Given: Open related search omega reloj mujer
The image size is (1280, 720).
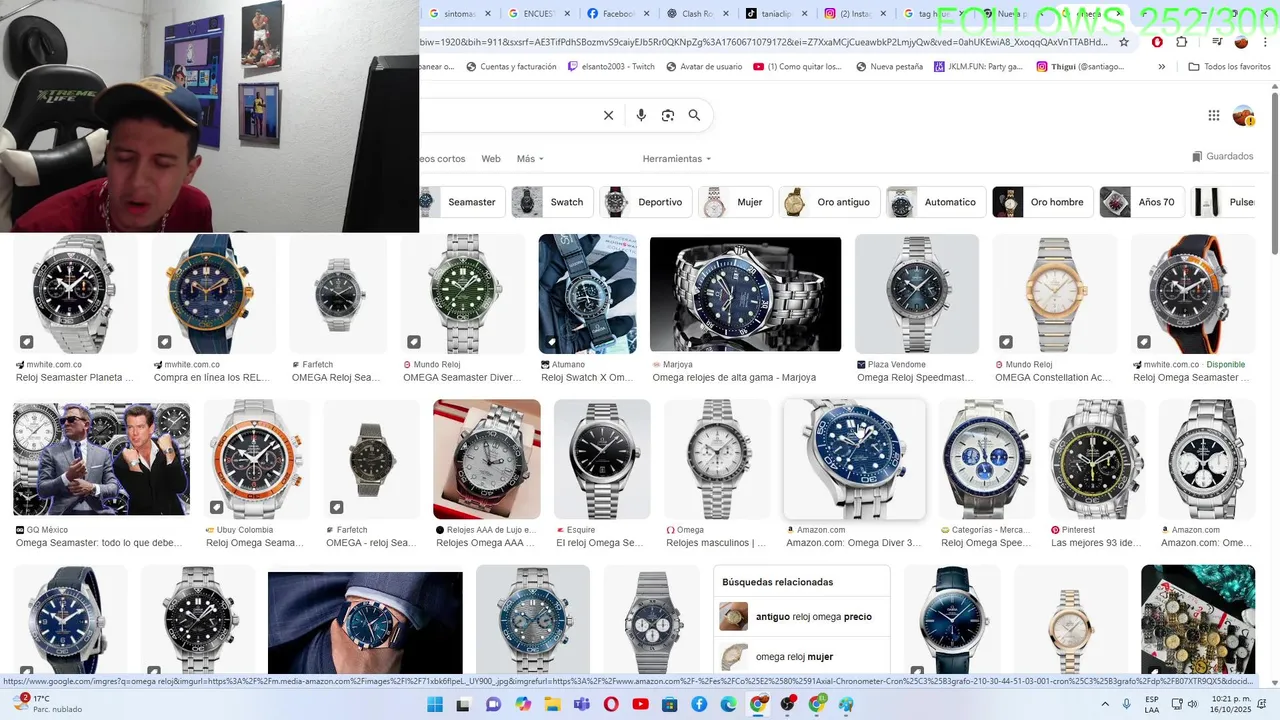Looking at the screenshot, I should click(x=802, y=657).
